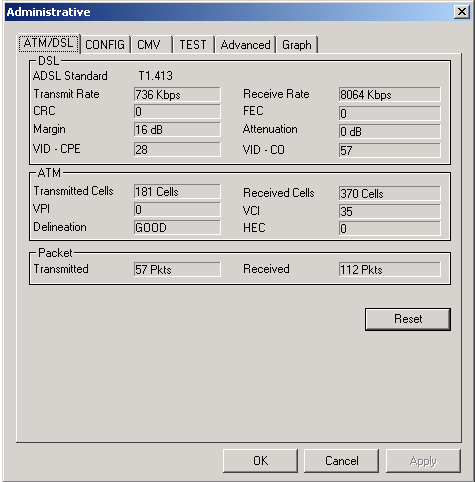Click the Cancel button
475x482 pixels.
coord(342,461)
